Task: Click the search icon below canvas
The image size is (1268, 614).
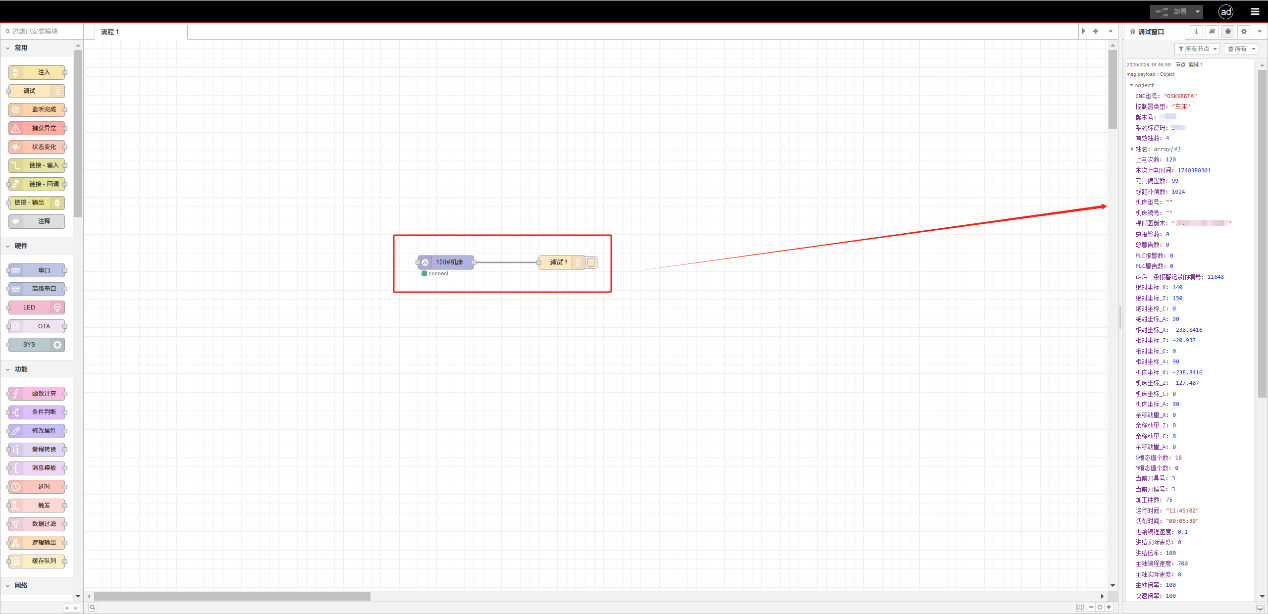Action: [93, 607]
